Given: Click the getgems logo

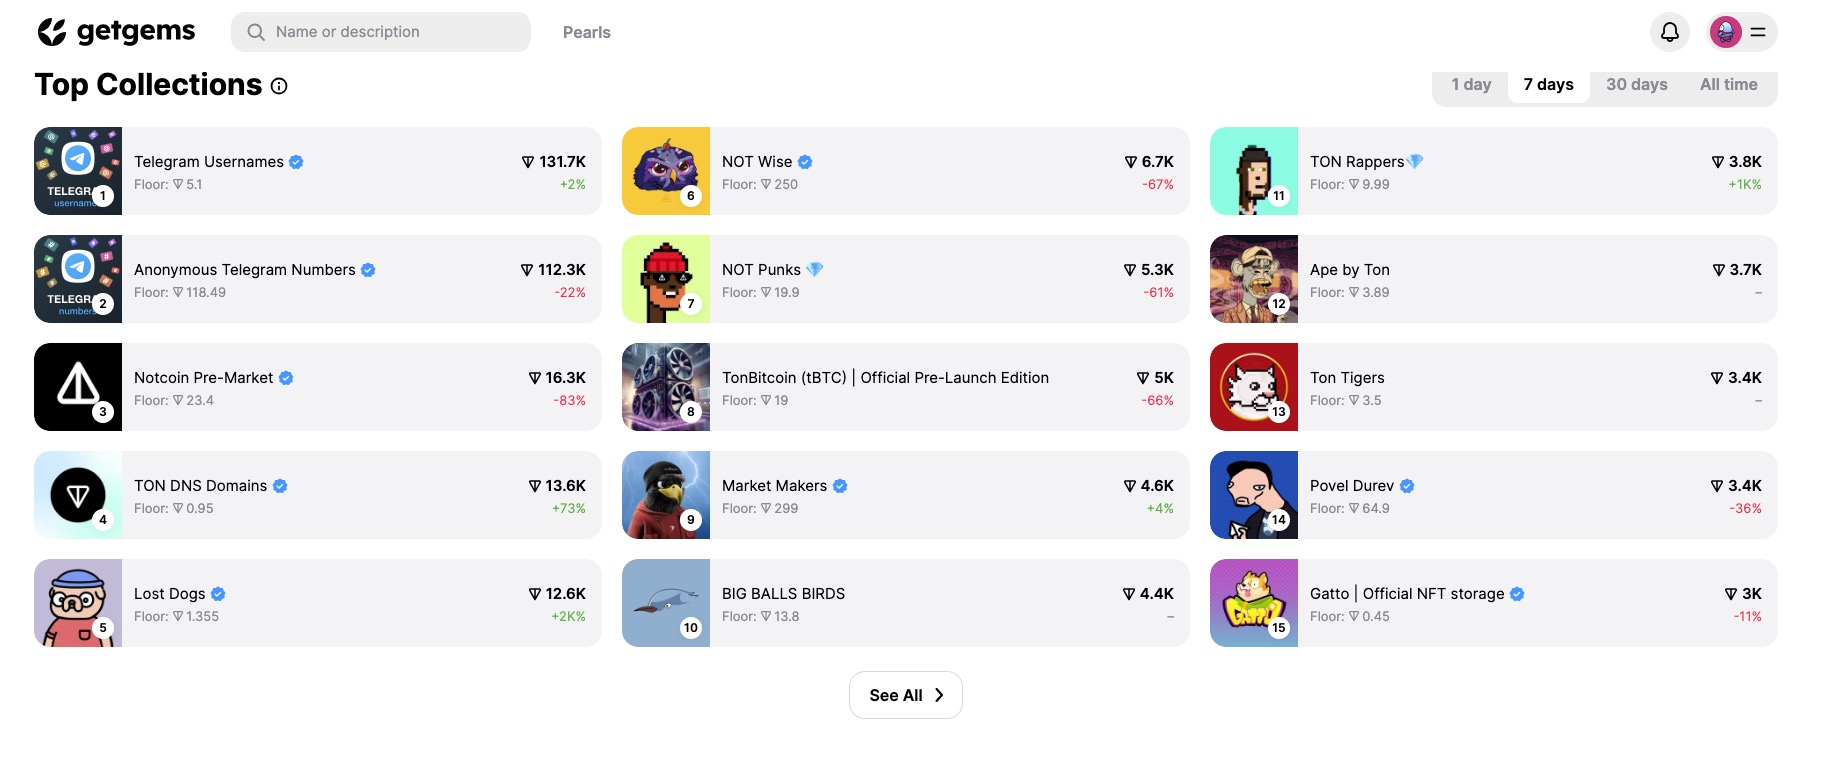Looking at the screenshot, I should point(116,32).
